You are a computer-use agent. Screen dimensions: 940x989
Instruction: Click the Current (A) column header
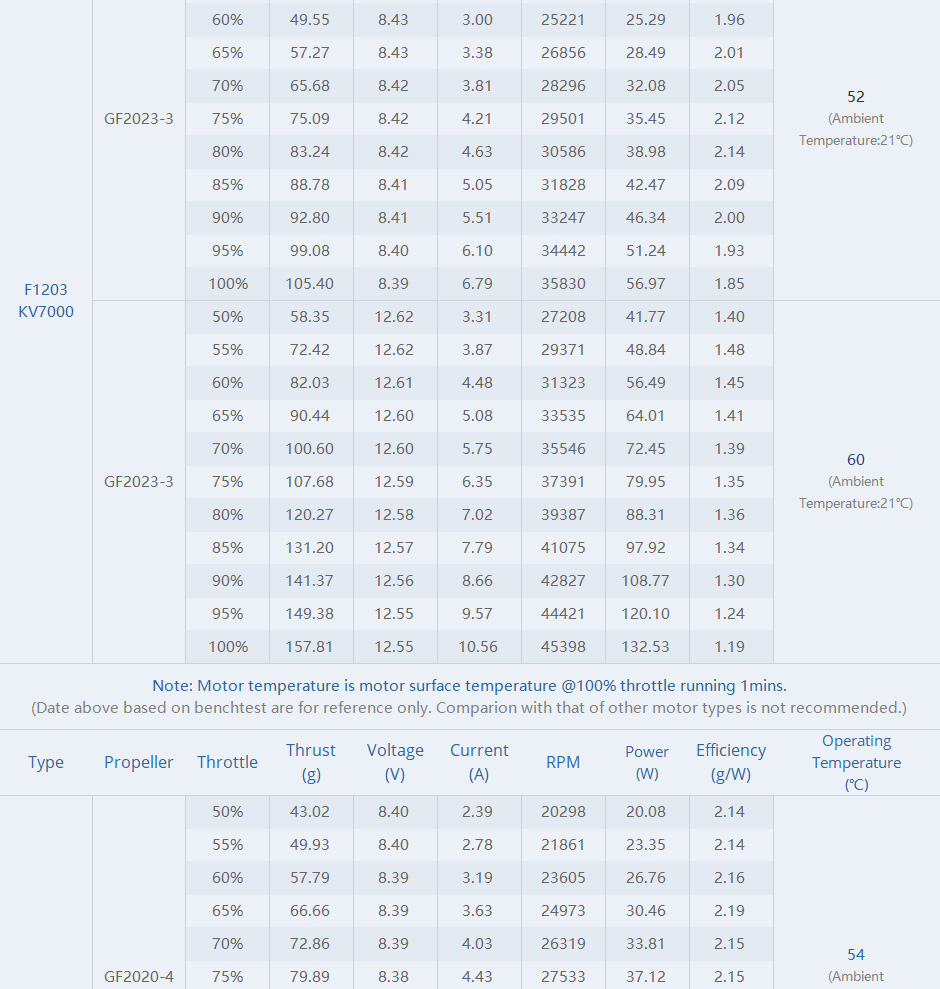[x=479, y=762]
